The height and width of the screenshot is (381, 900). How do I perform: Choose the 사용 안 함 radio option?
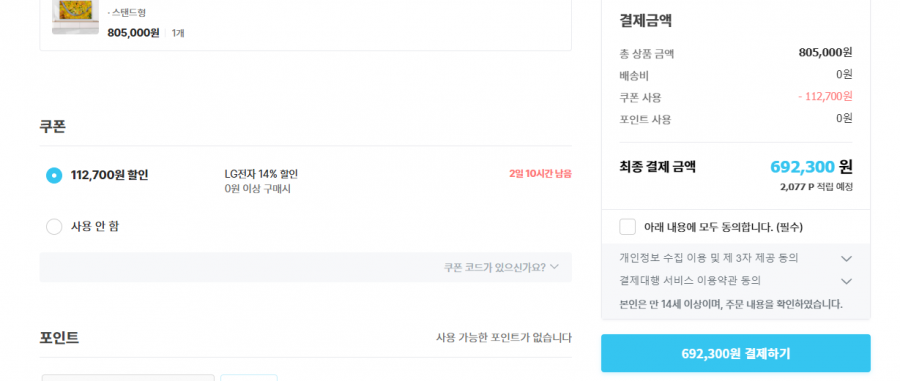[54, 227]
